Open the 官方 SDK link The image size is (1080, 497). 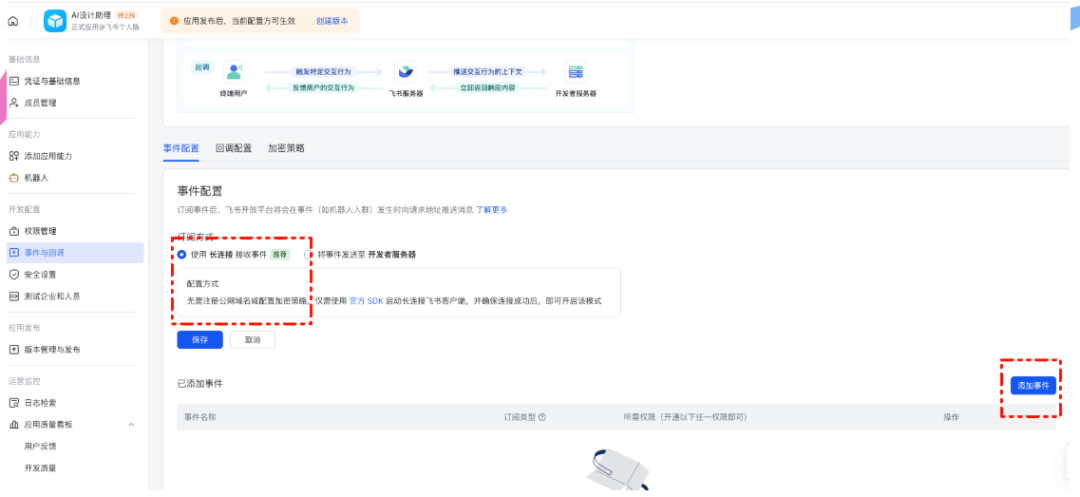point(366,302)
